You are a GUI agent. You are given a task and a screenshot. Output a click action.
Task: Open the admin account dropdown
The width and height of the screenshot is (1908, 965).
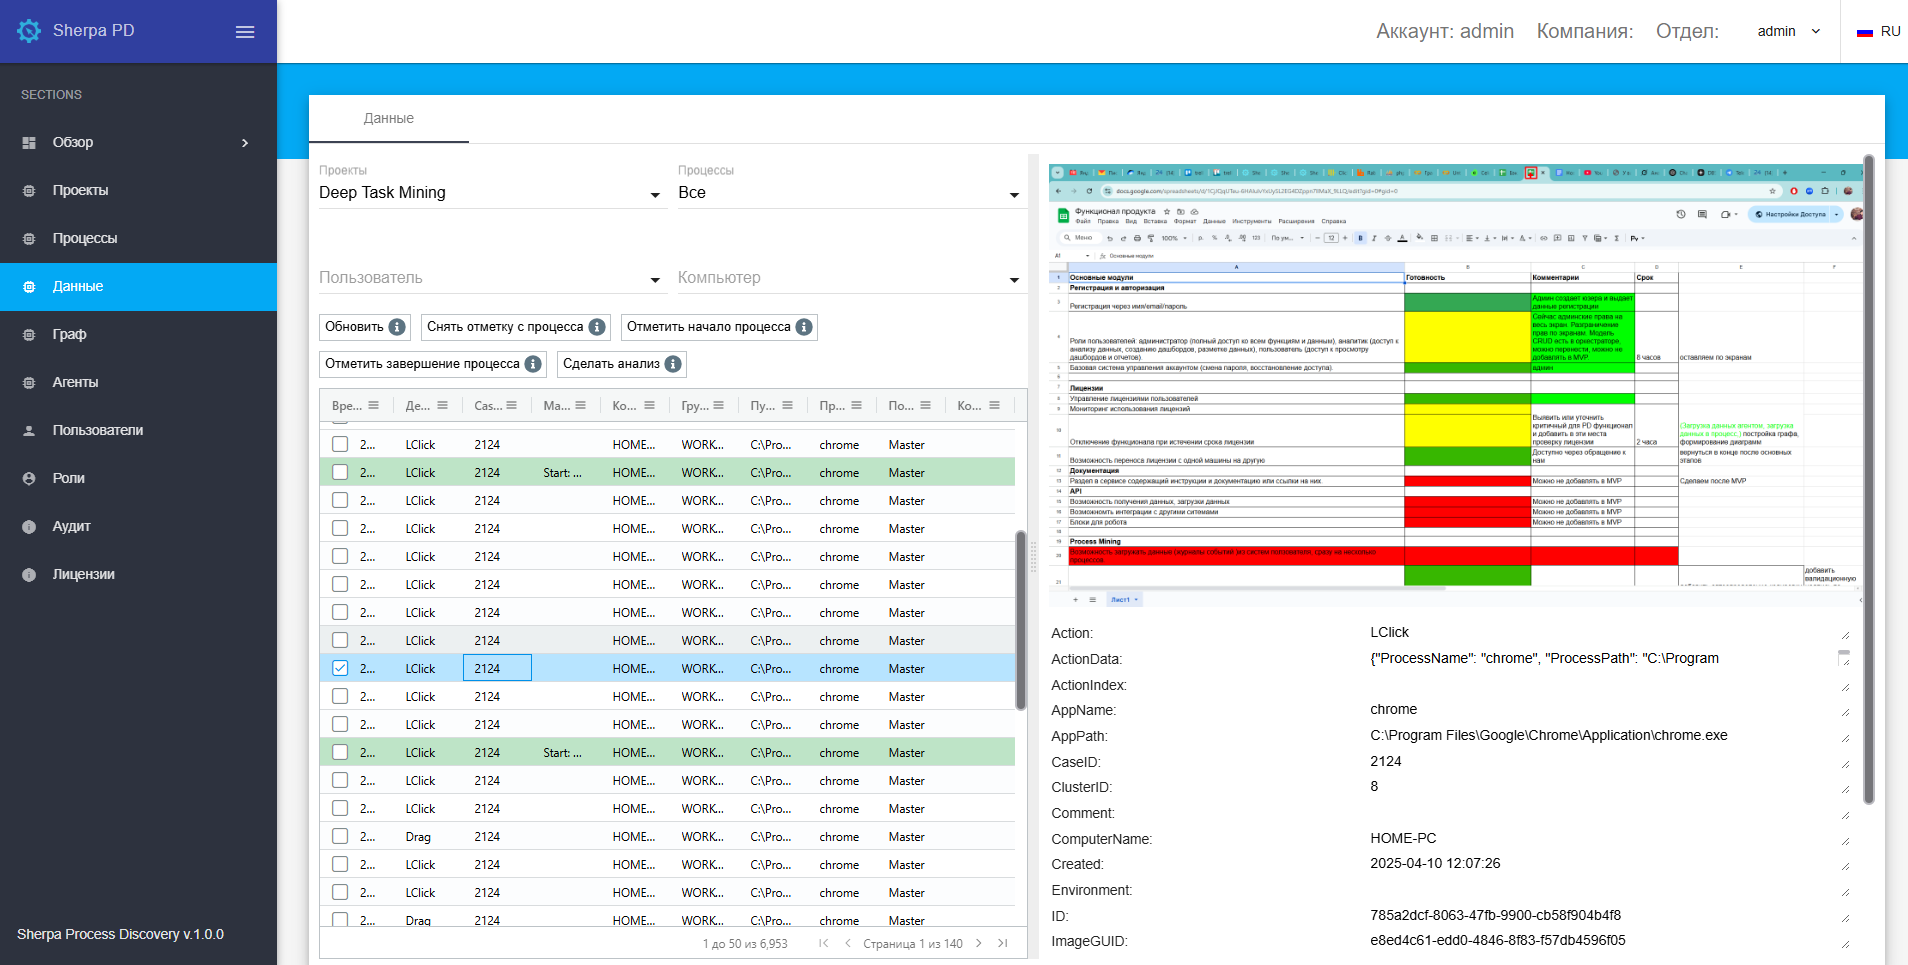point(1788,31)
